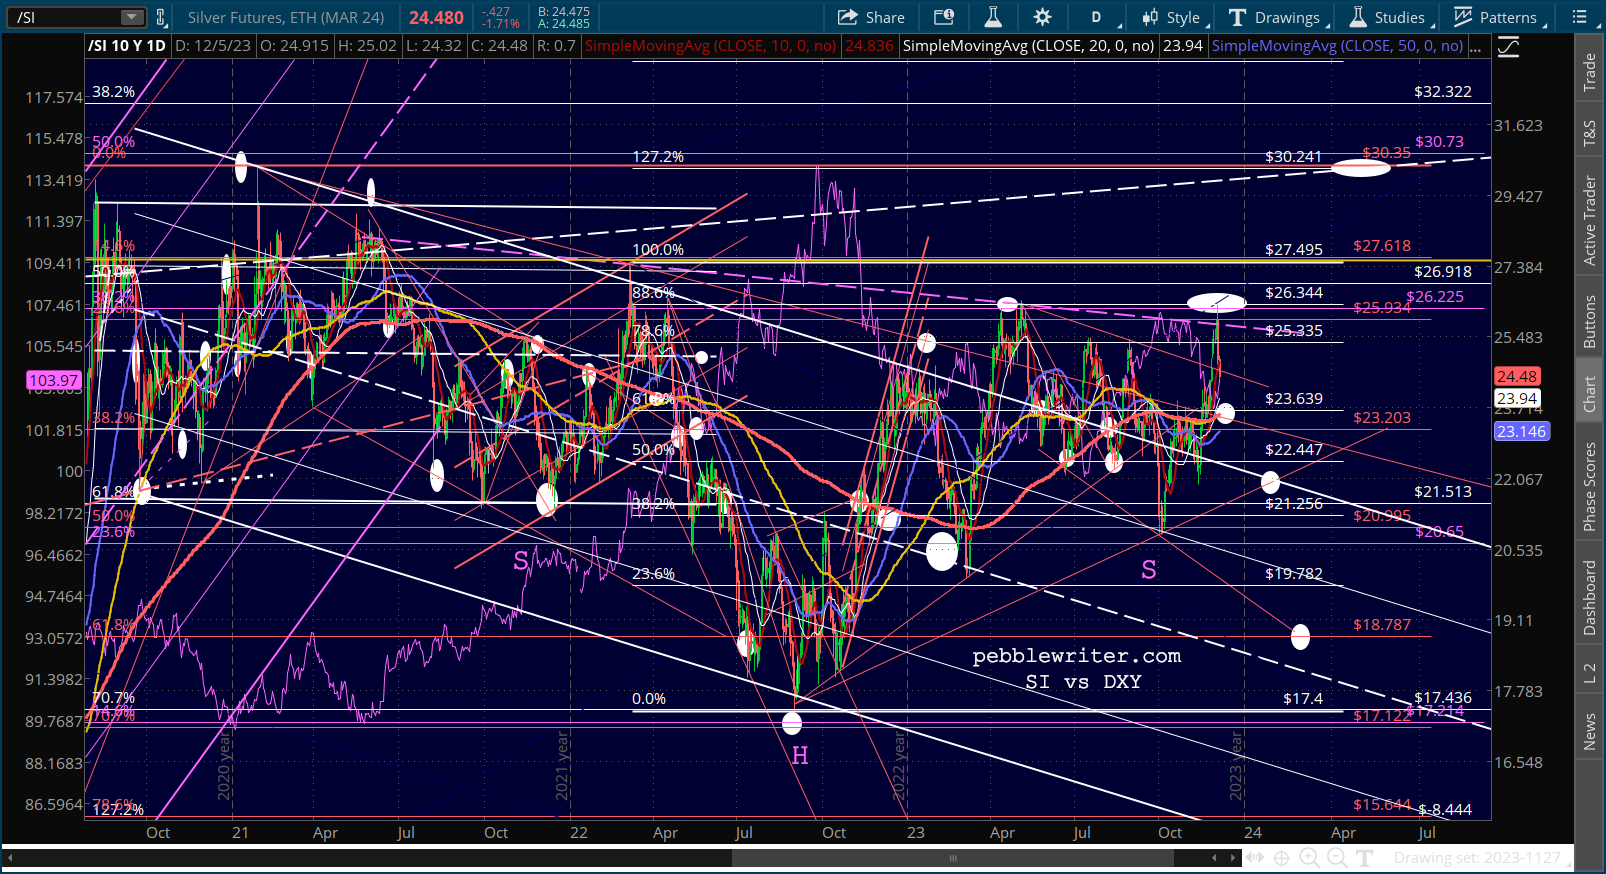Open chart settings gear icon
The image size is (1606, 874).
point(1043,17)
